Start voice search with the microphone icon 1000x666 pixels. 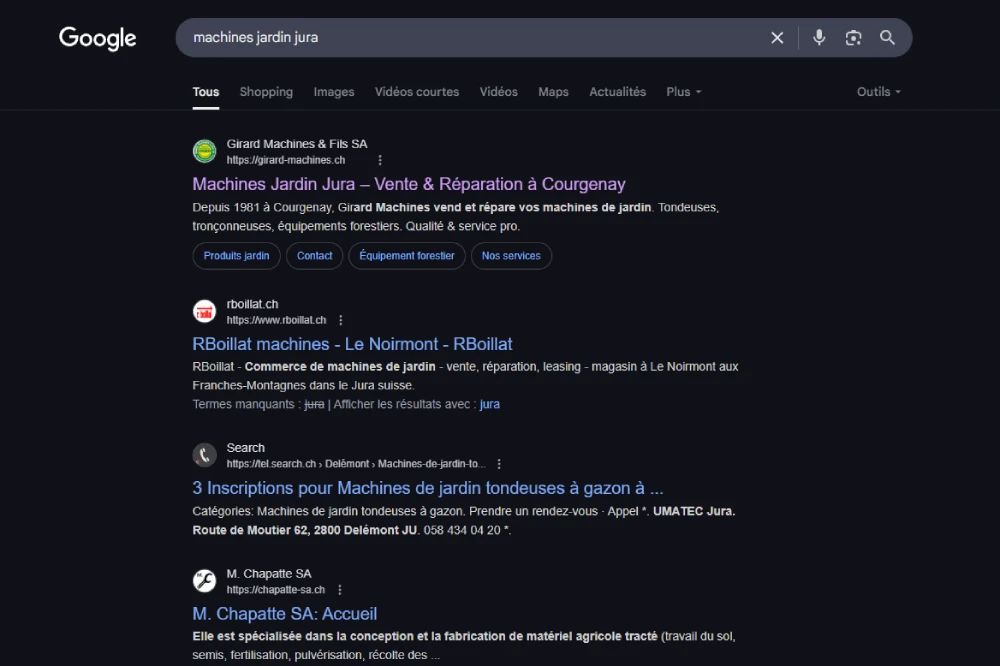pos(819,38)
